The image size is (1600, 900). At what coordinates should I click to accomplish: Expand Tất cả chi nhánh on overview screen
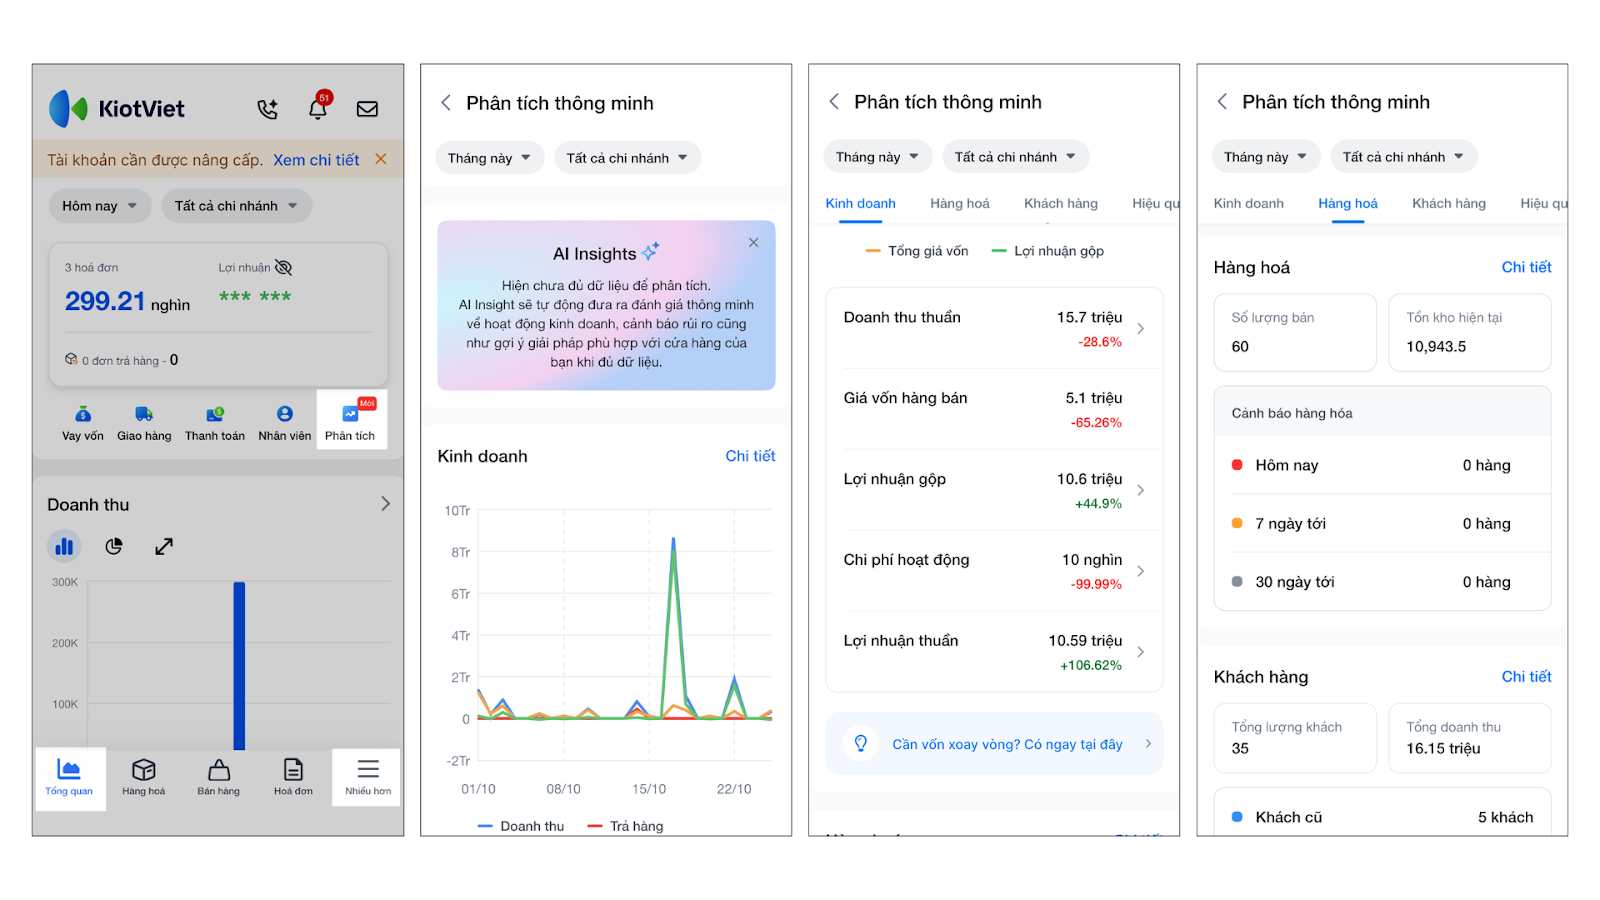pos(236,206)
